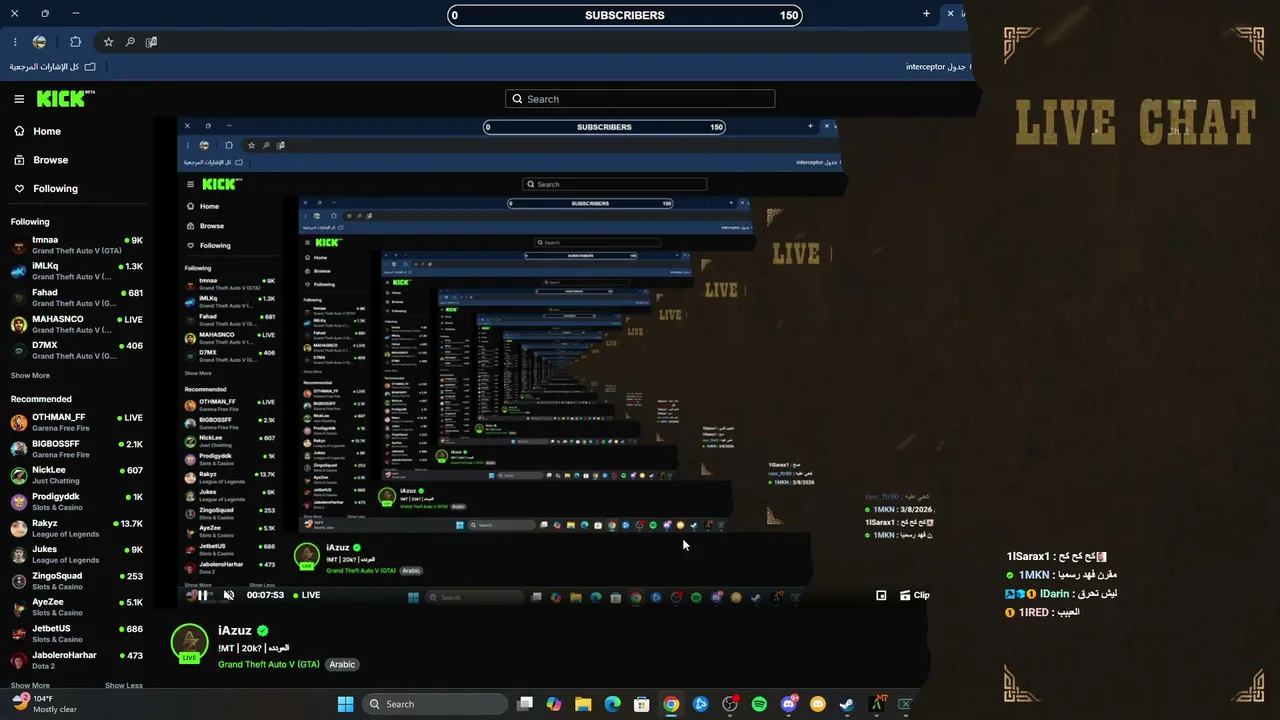Open Prodigyddk's Slots & Casino channel in the largest sidebar
Image resolution: width=1280 pixels, height=720 pixels.
pyautogui.click(x=77, y=502)
